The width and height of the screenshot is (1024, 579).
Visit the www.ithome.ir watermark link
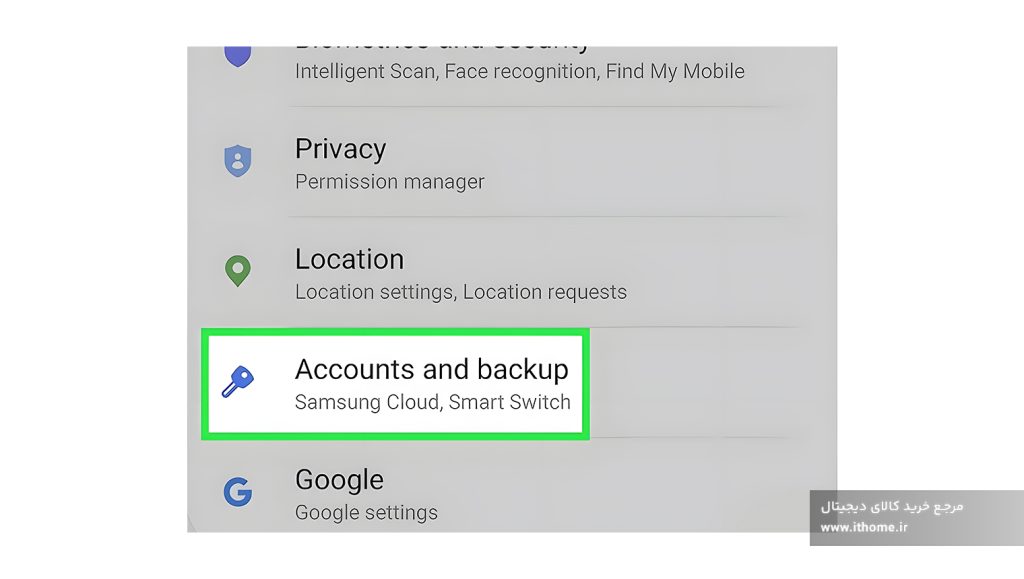864,527
